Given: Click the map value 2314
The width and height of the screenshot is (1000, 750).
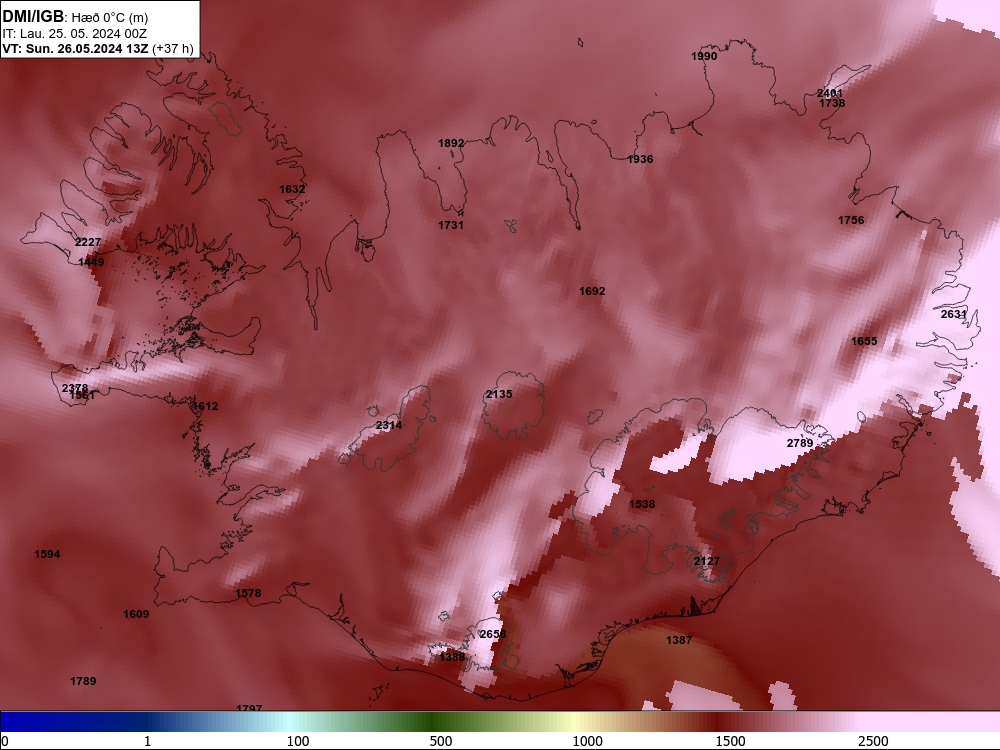Looking at the screenshot, I should 388,425.
